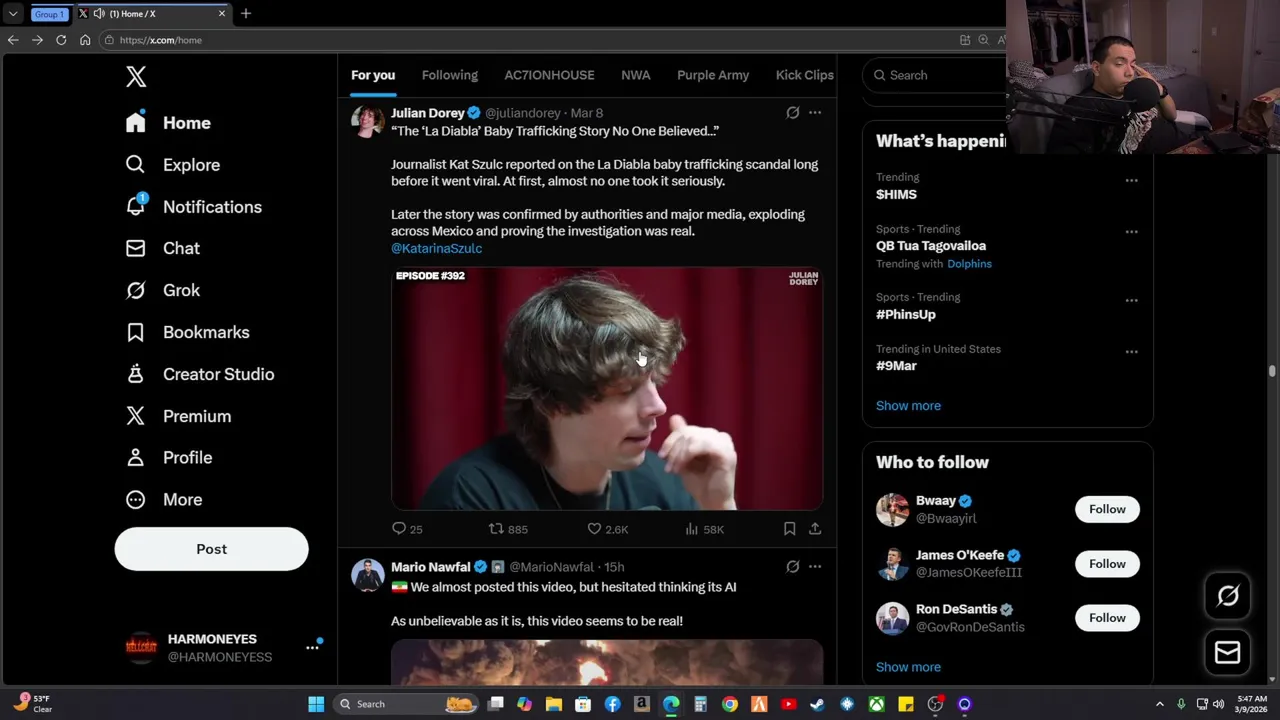Play the Episode #392 video
The width and height of the screenshot is (1280, 720).
pos(607,389)
